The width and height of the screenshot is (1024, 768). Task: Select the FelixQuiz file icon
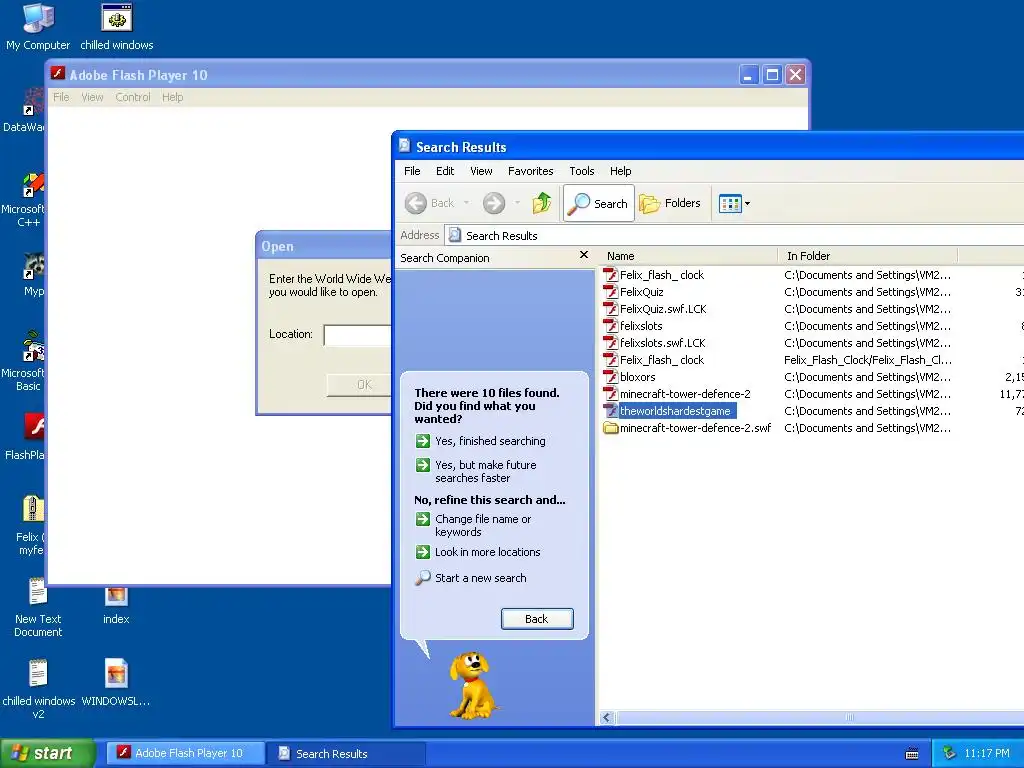point(611,292)
